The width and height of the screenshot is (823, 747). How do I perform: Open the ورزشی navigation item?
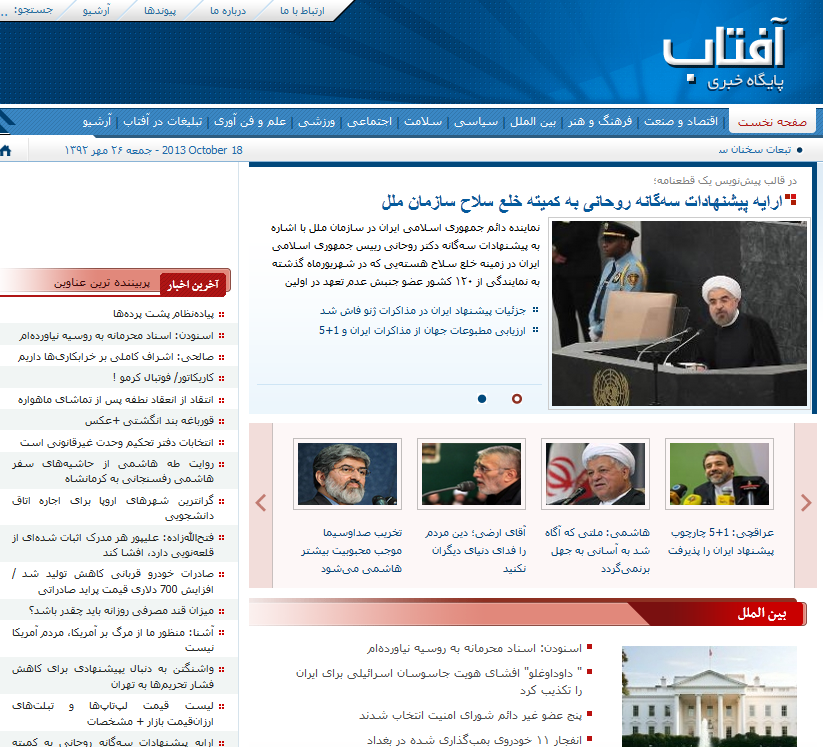point(316,121)
